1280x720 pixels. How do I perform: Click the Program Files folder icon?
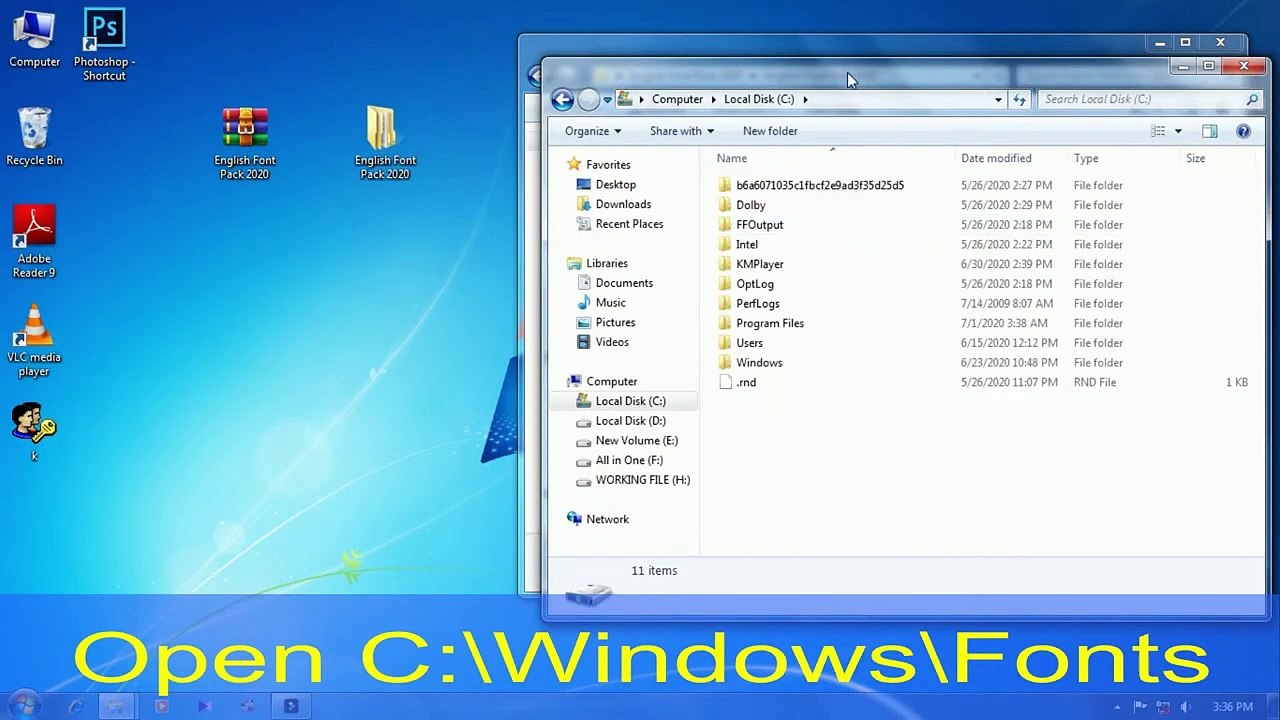pos(725,323)
